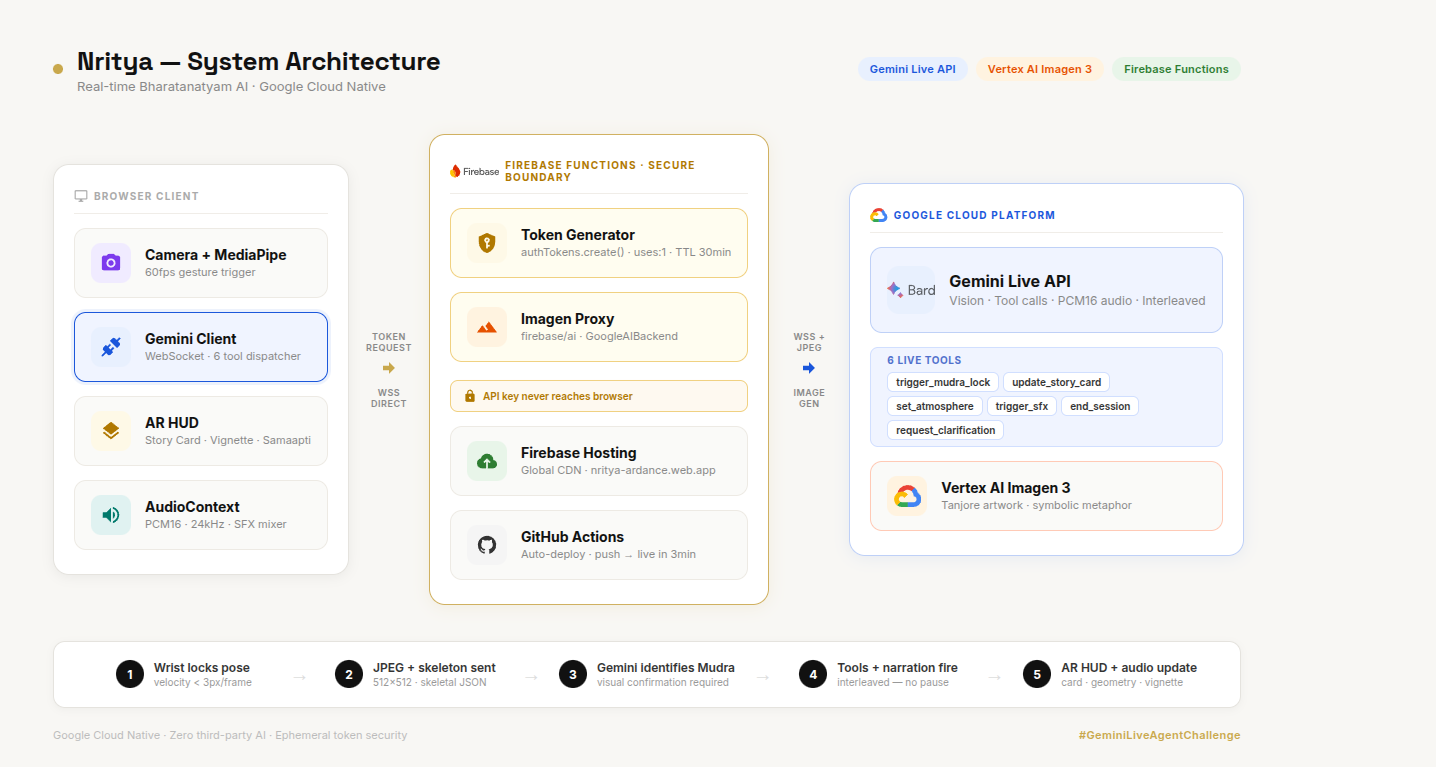
Task: Click the Vertex AI Imagen 3 card title
Action: click(x=1006, y=488)
